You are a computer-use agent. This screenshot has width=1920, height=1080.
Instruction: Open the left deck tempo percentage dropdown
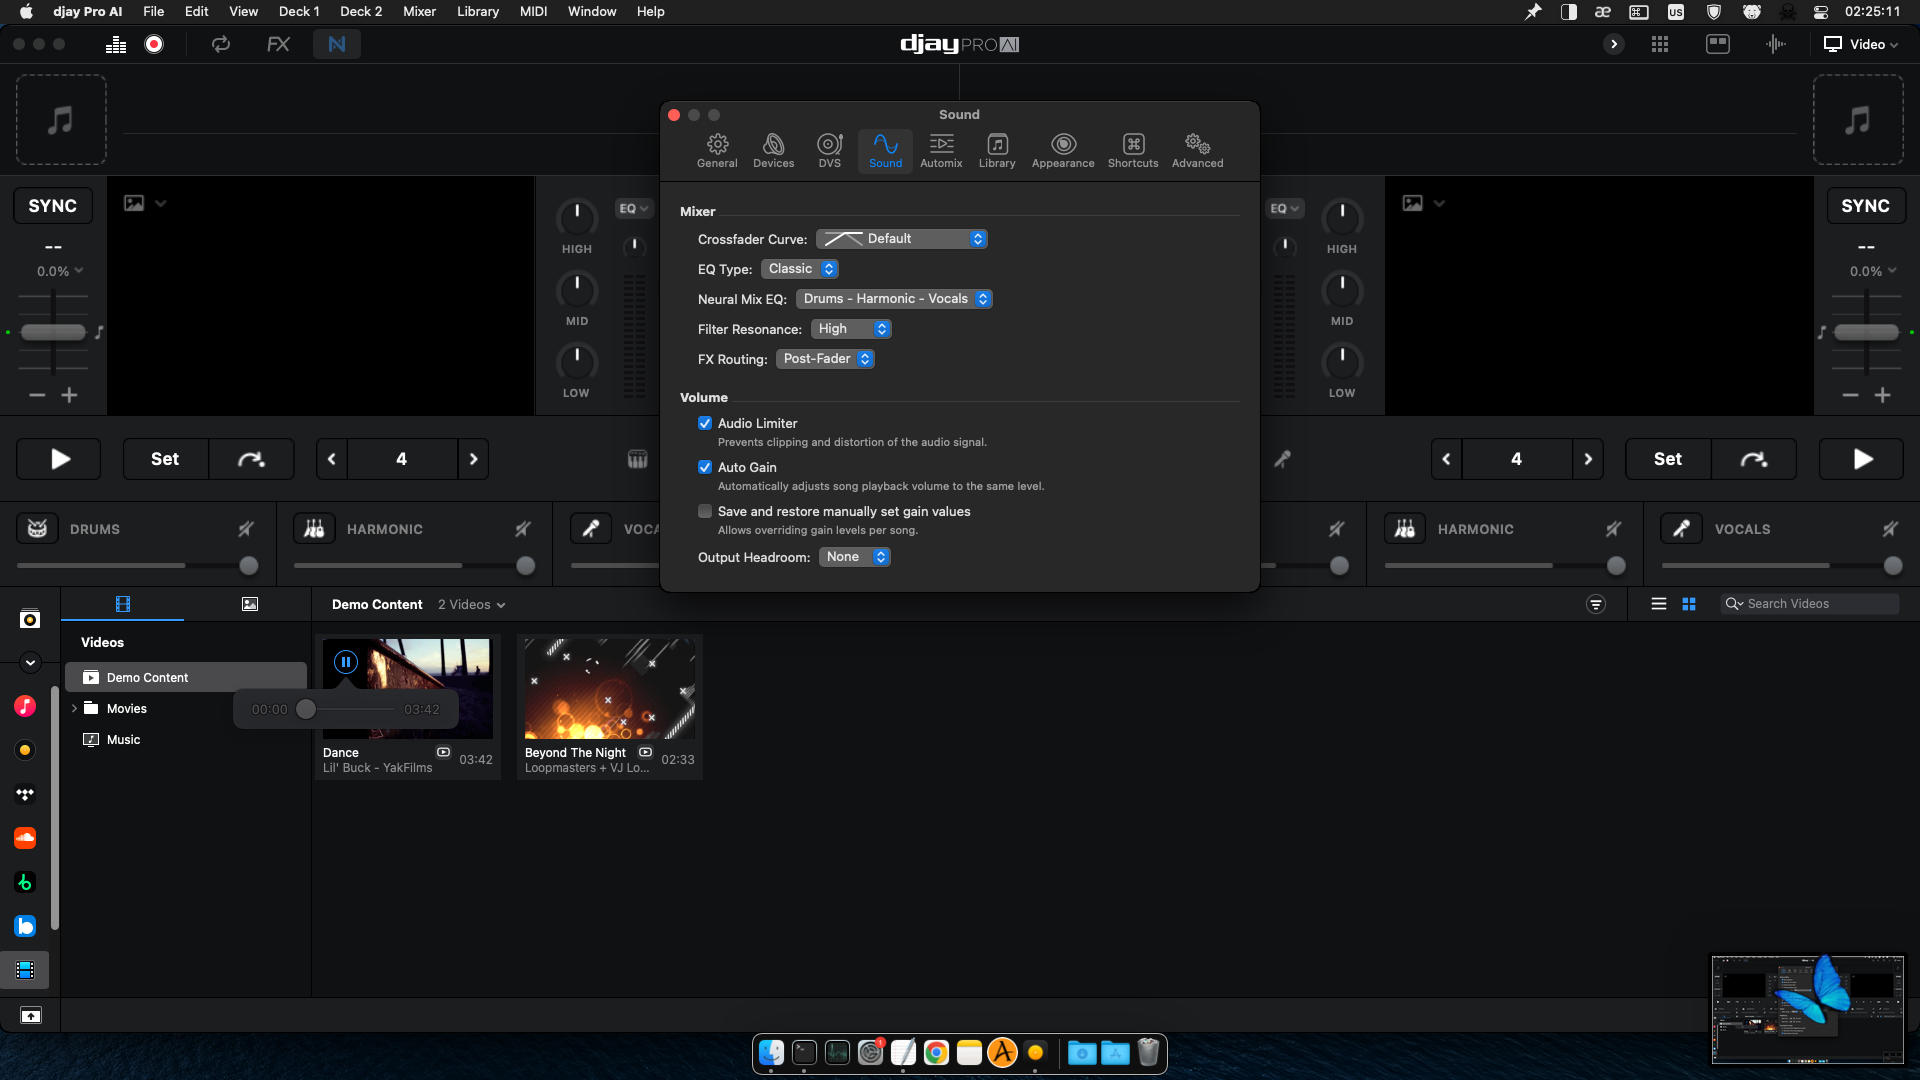(60, 271)
